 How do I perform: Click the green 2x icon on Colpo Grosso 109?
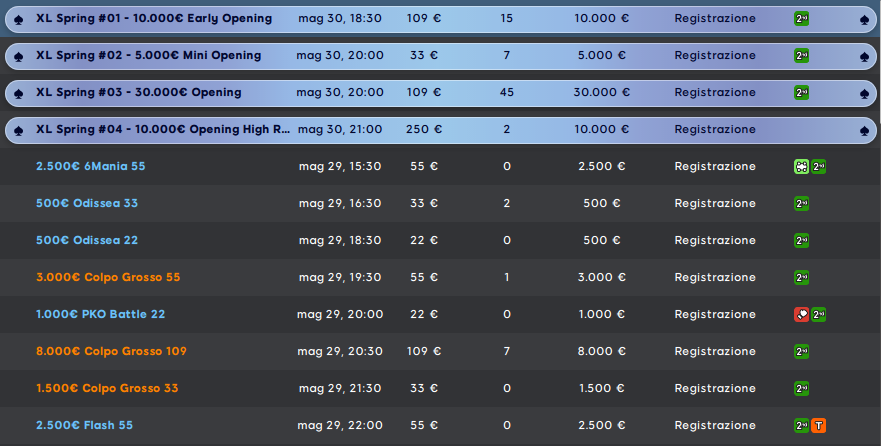click(801, 352)
